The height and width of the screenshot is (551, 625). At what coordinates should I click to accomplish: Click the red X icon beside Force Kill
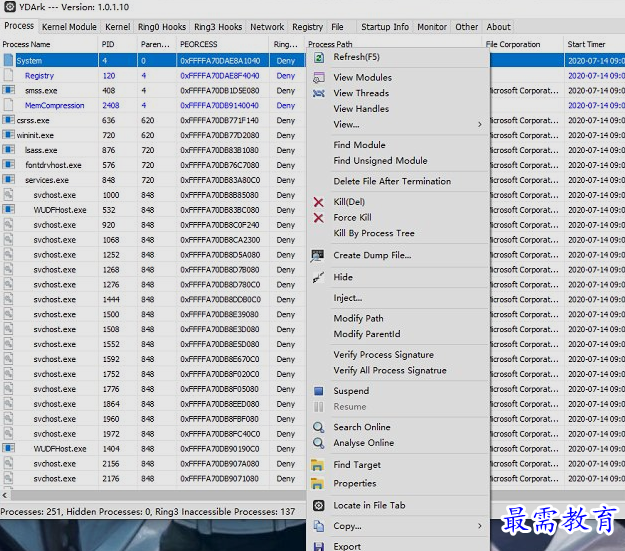[x=318, y=218]
